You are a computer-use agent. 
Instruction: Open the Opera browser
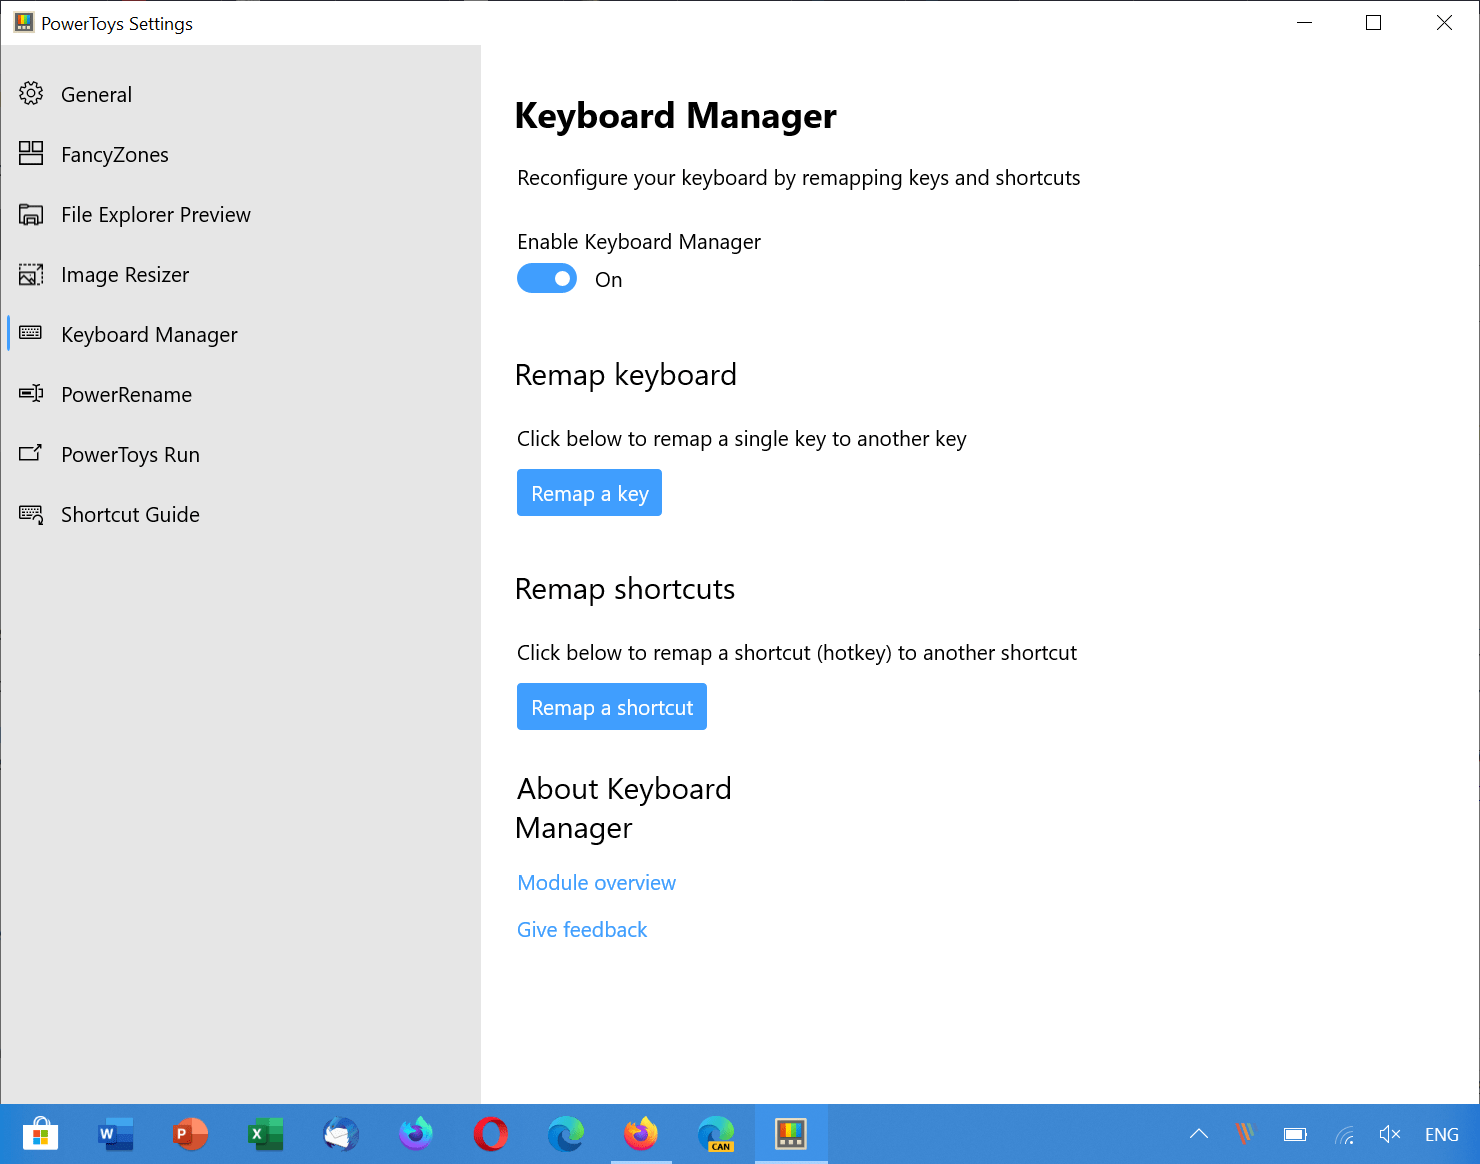pyautogui.click(x=490, y=1134)
